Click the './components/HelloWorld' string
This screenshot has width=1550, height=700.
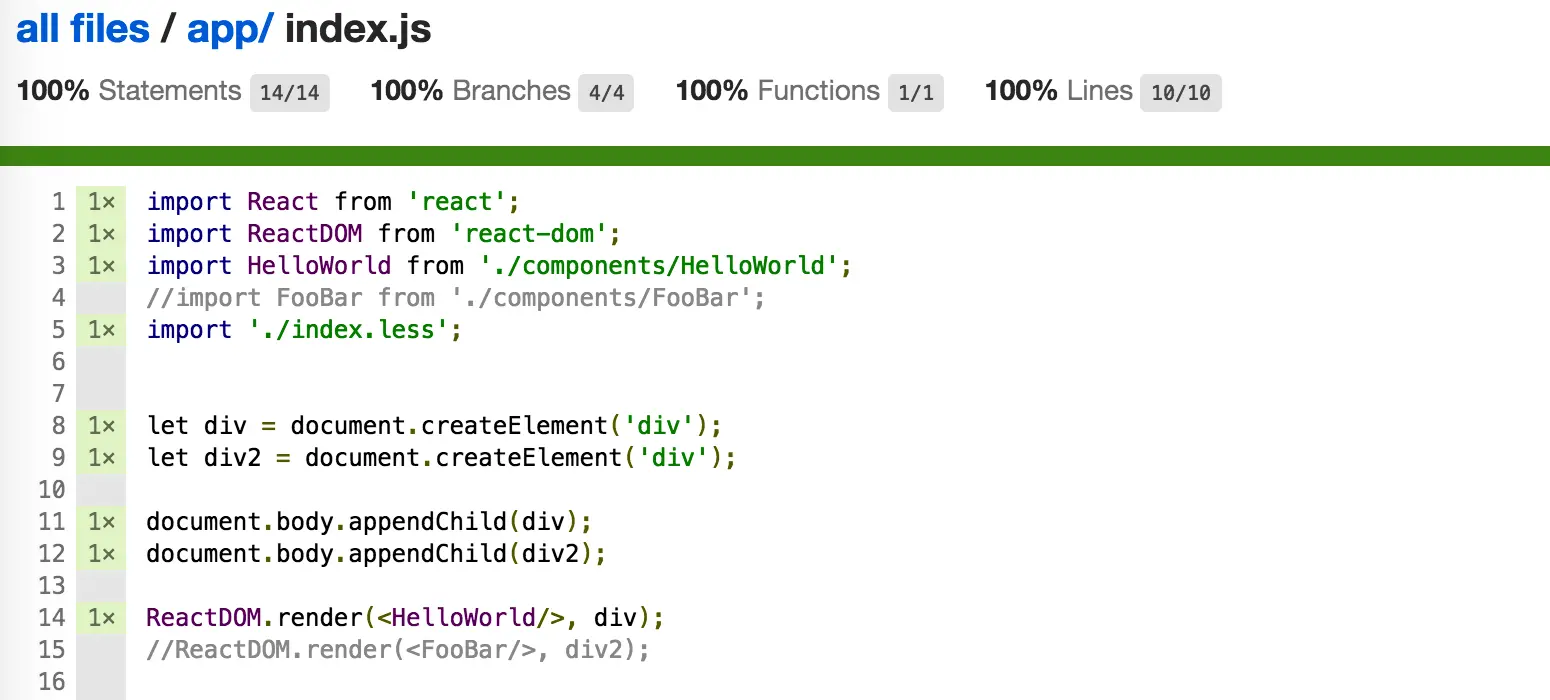(x=659, y=266)
